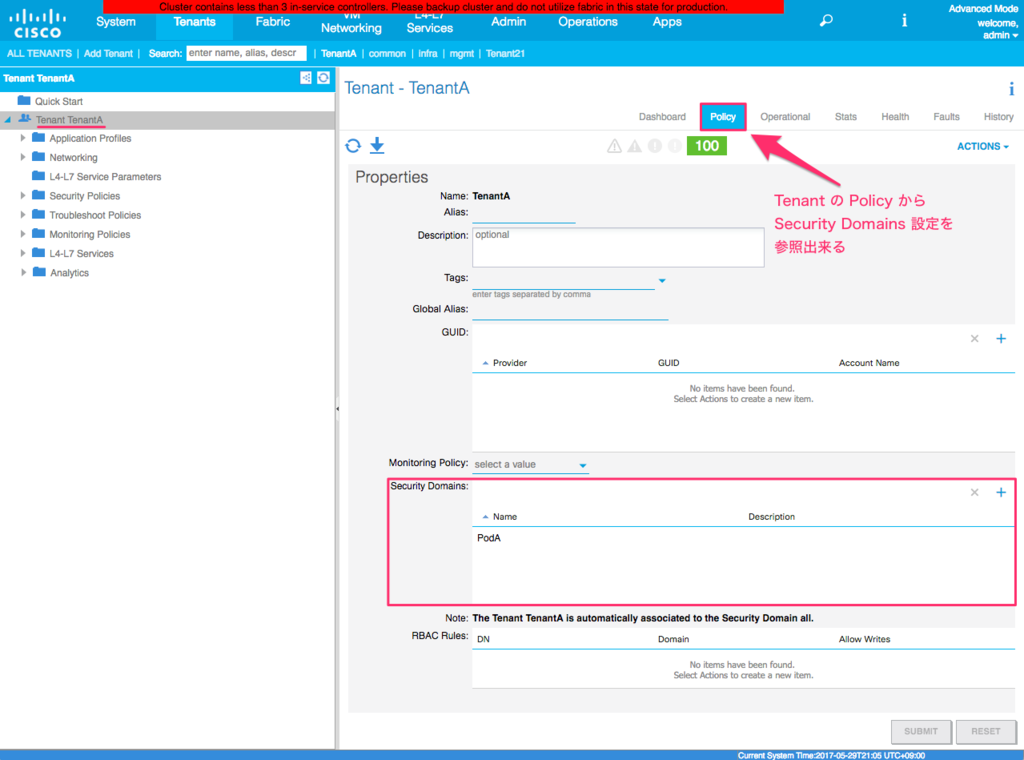Open the common tenant link
Image resolution: width=1024 pixels, height=760 pixels.
387,54
